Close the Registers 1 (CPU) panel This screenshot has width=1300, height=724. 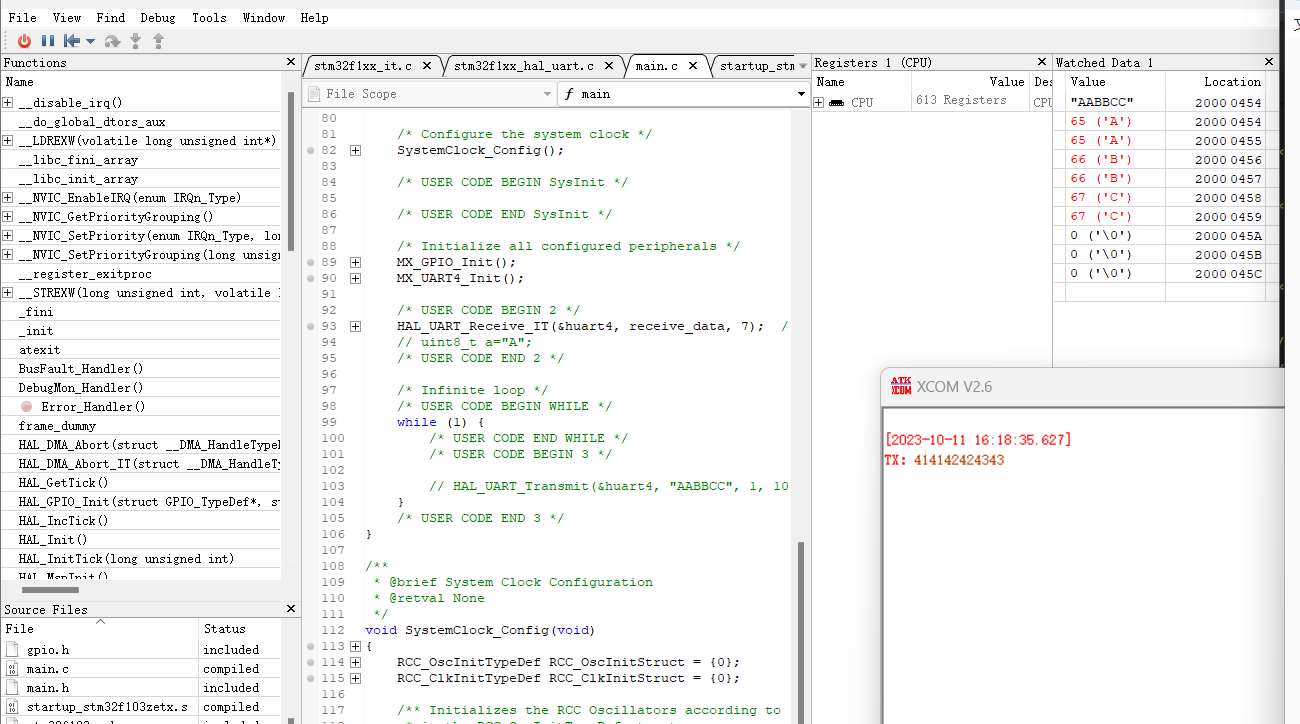[x=1041, y=62]
